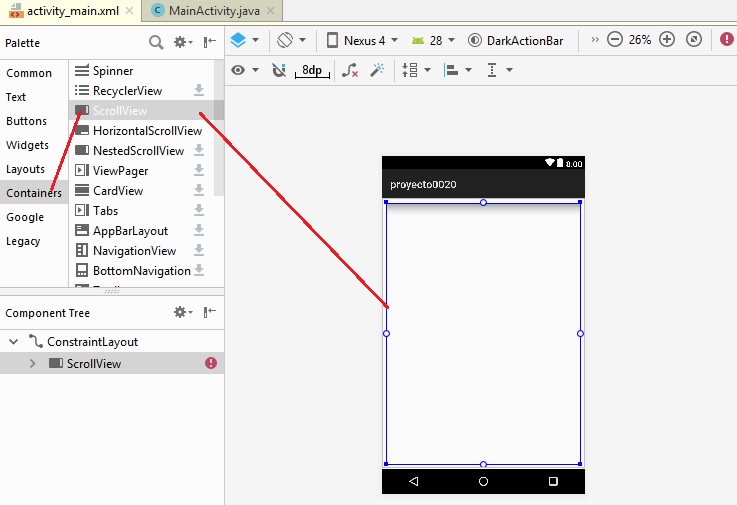Search the Palette with the magnifier icon
The image size is (737, 505).
(156, 42)
